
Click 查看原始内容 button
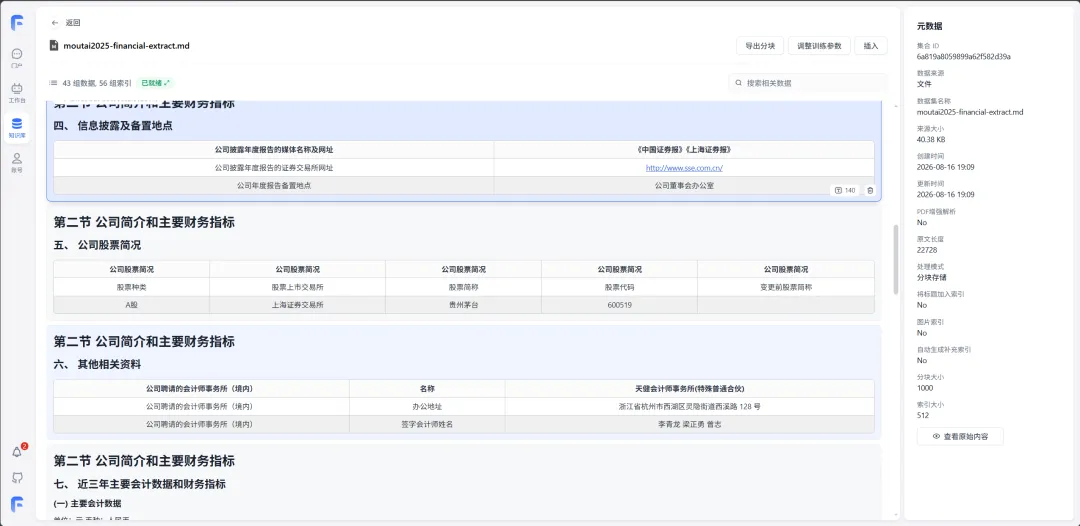pos(959,436)
